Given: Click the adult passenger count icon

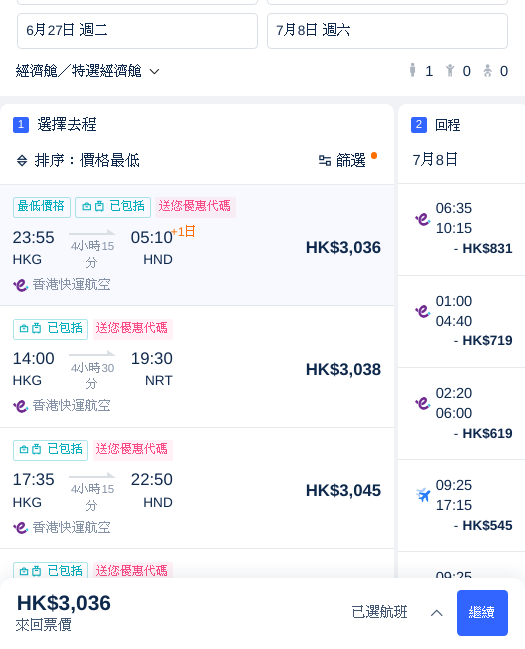Looking at the screenshot, I should click(x=412, y=70).
